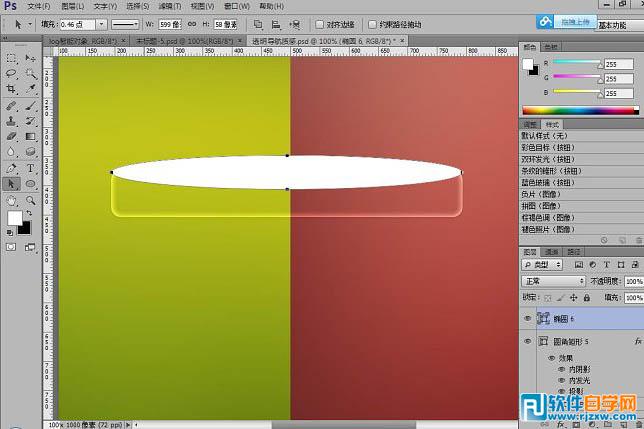Toggle visibility of 效果 group
This screenshot has height=429, width=644.
[x=552, y=358]
